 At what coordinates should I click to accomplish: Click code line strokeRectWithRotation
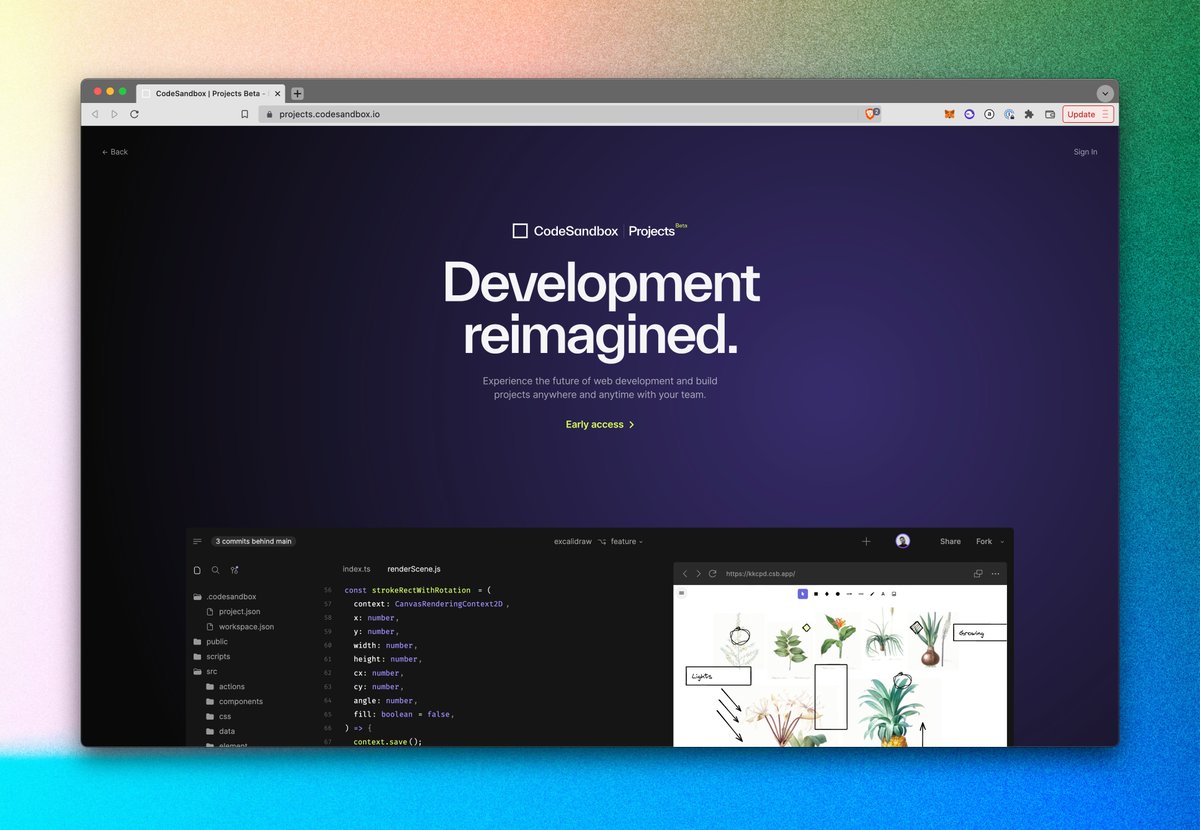click(x=417, y=590)
